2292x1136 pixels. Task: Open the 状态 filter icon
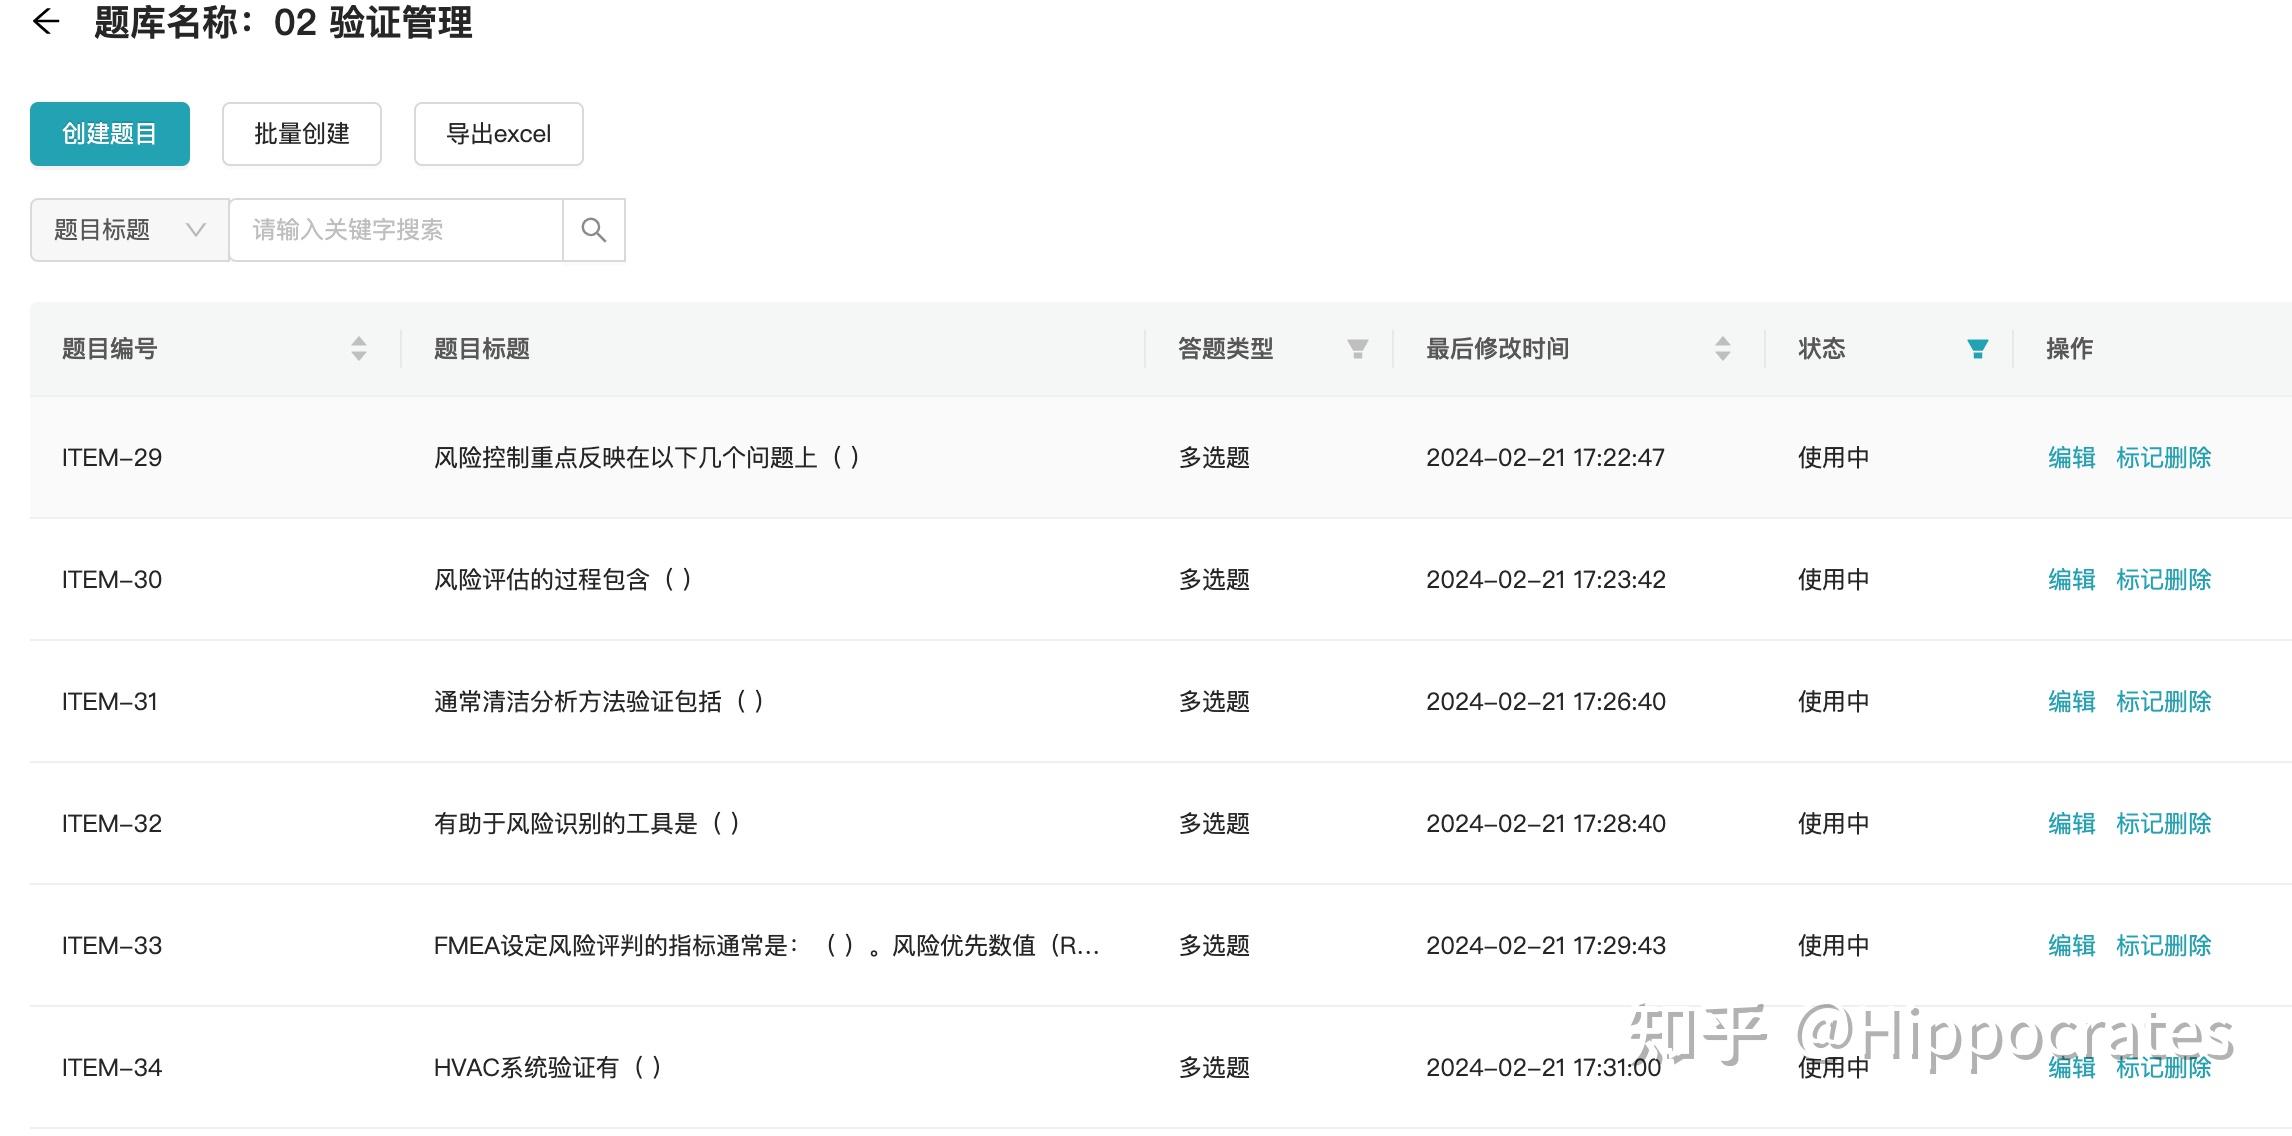coord(1977,348)
